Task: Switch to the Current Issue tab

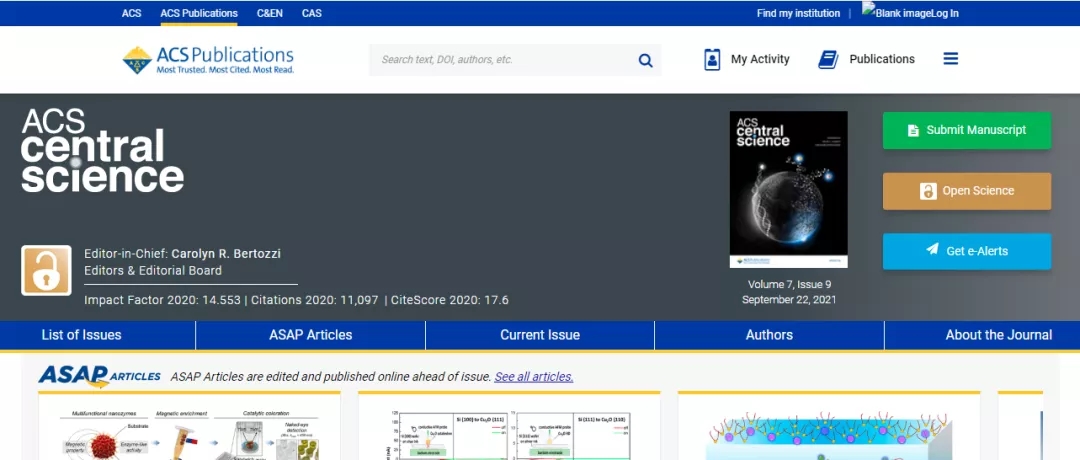Action: click(540, 335)
